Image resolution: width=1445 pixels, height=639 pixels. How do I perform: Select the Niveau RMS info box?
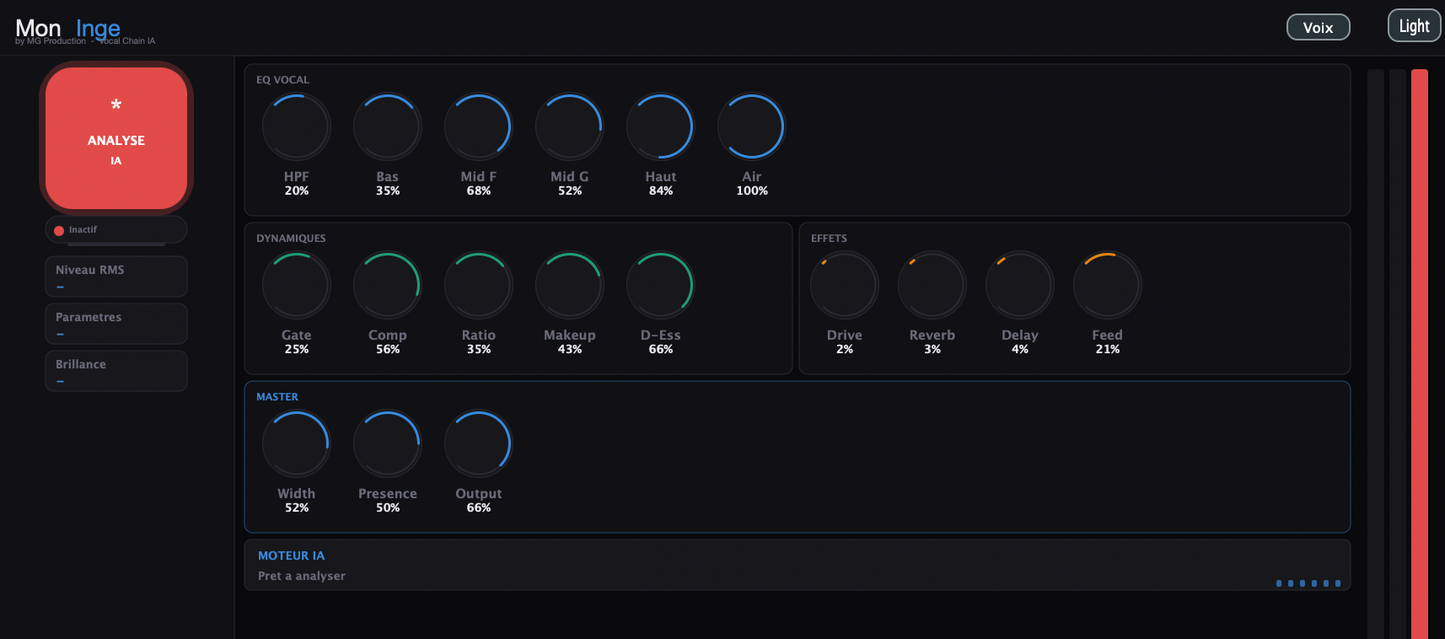point(116,276)
